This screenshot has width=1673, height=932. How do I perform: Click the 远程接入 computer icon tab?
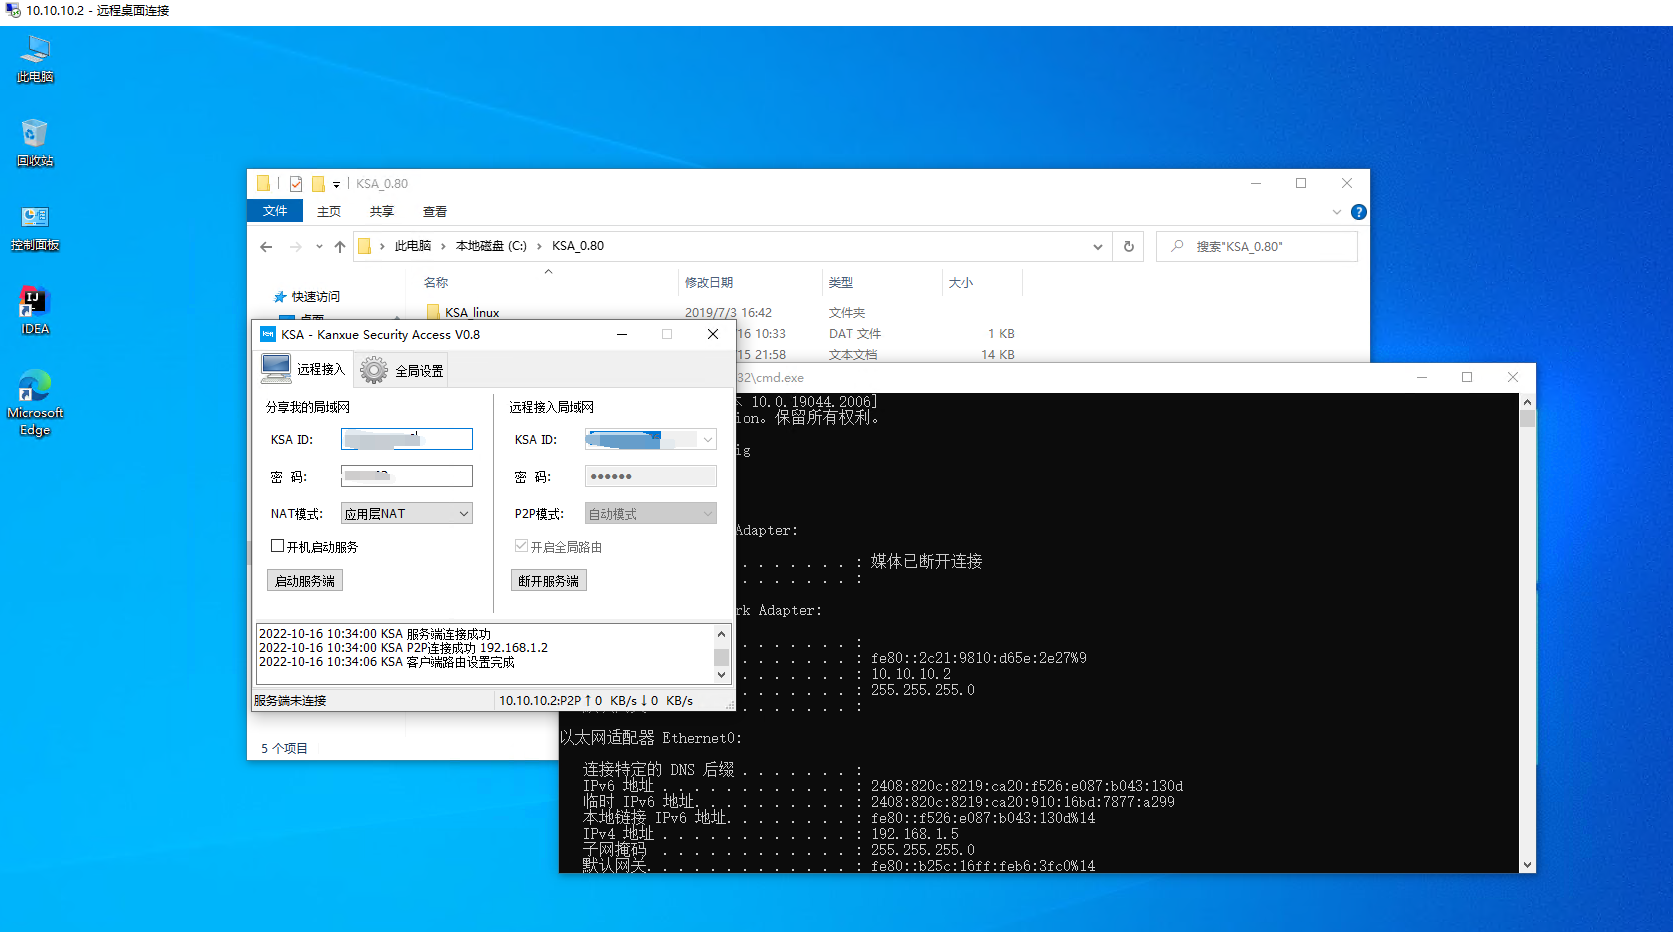276,369
